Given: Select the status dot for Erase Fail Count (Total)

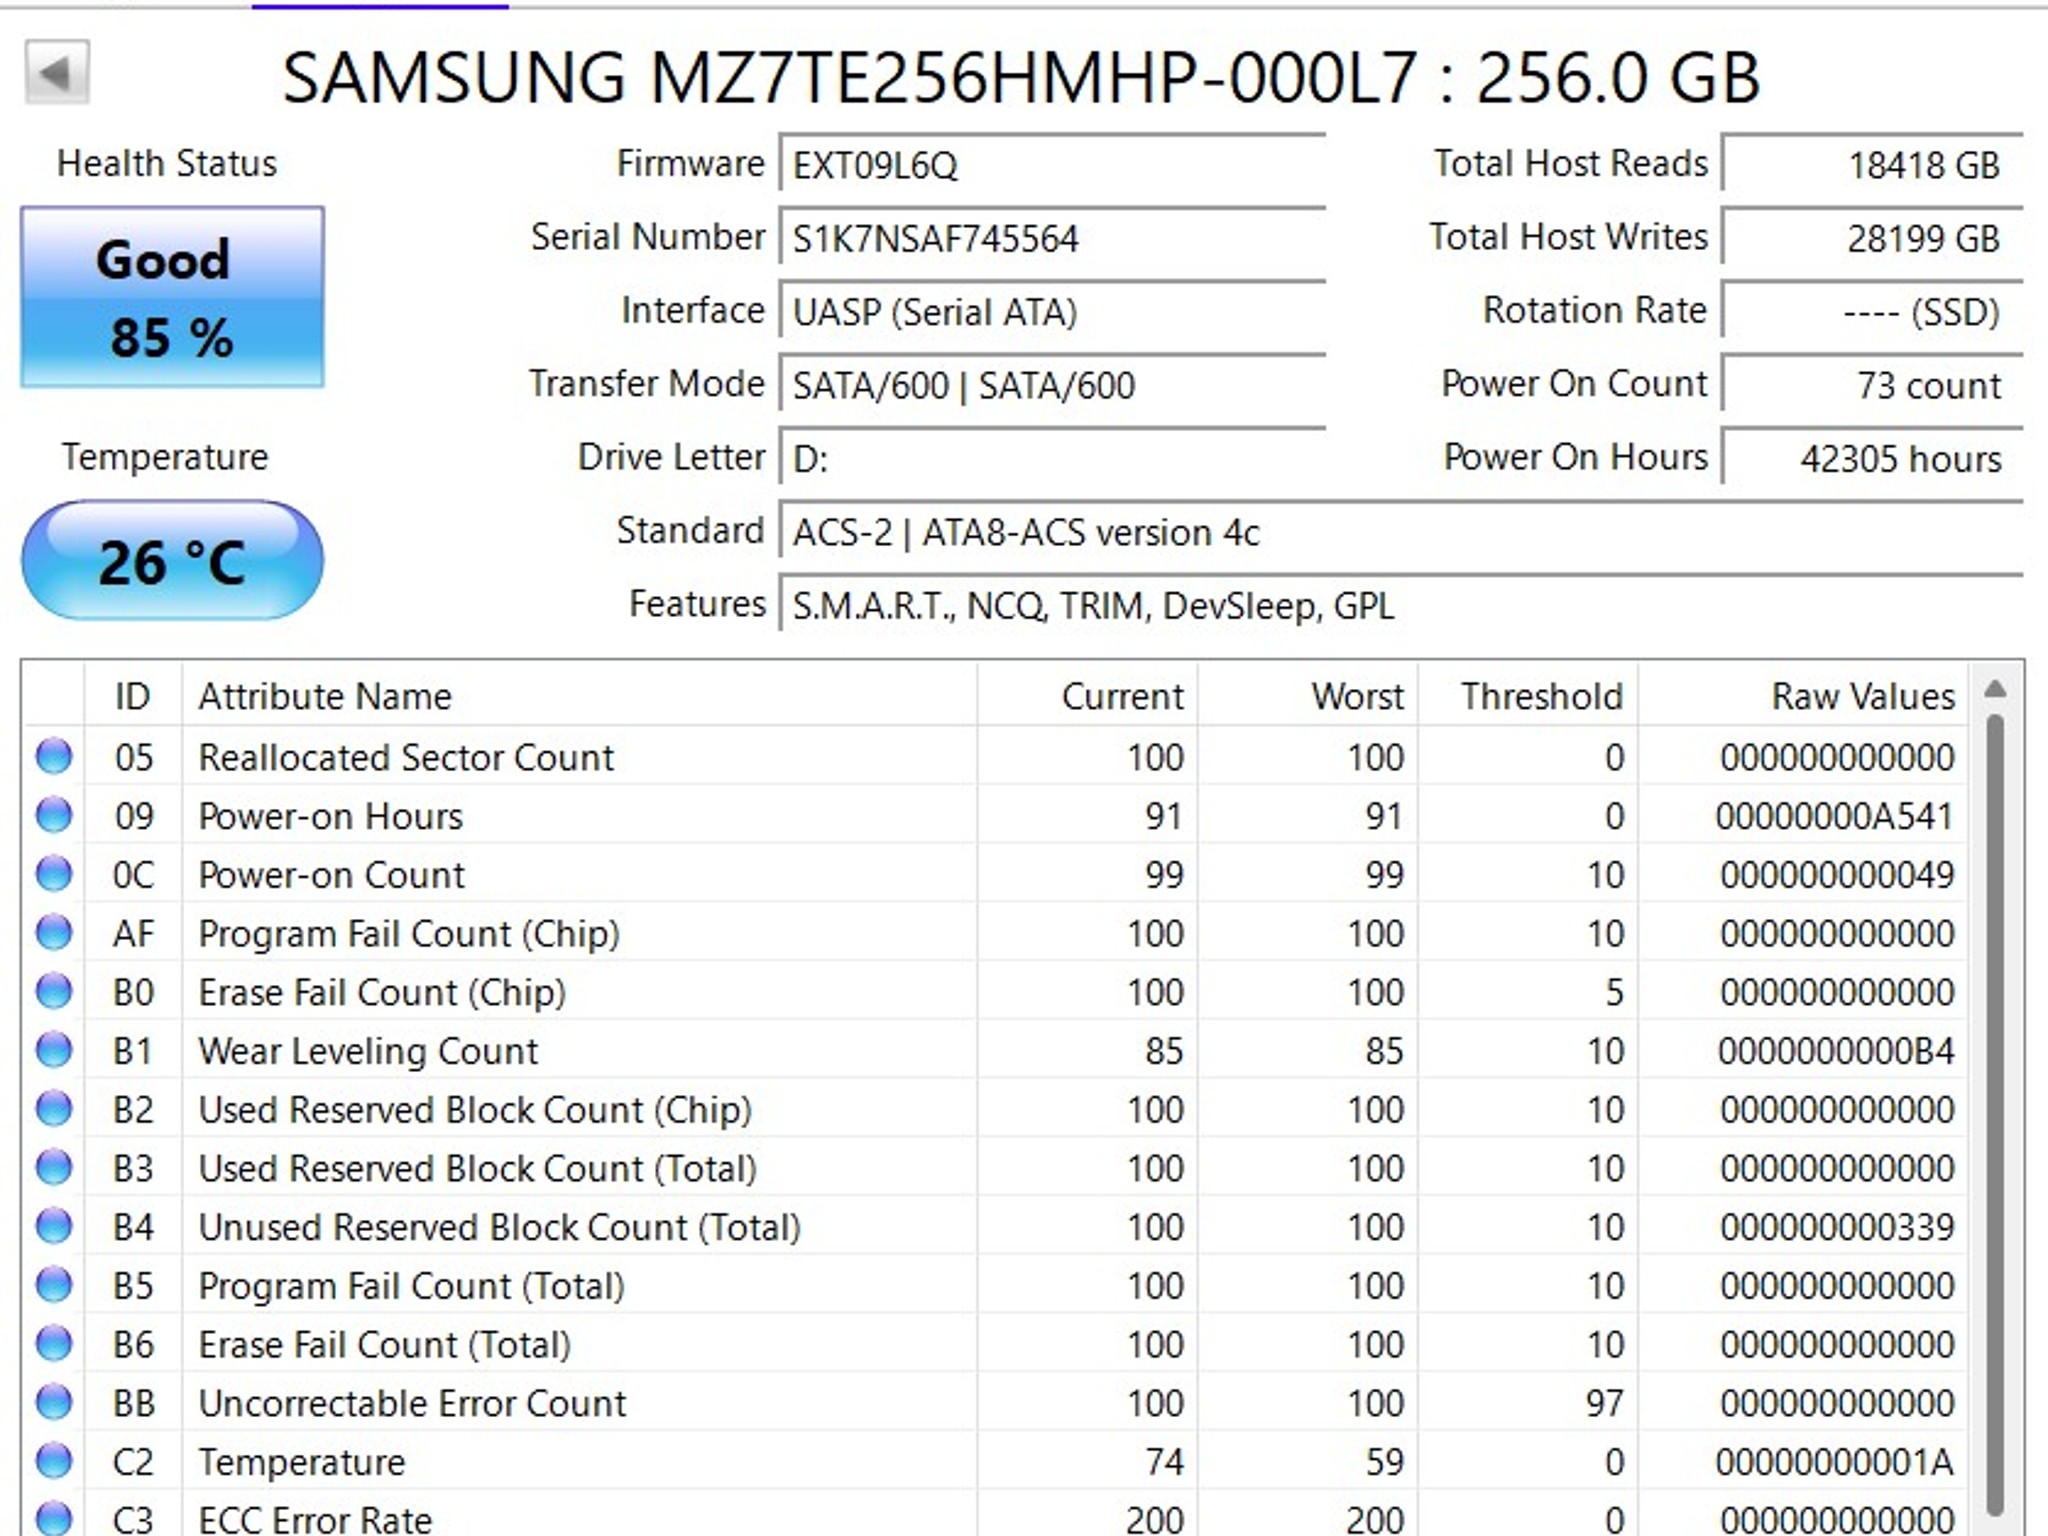Looking at the screenshot, I should (54, 1344).
